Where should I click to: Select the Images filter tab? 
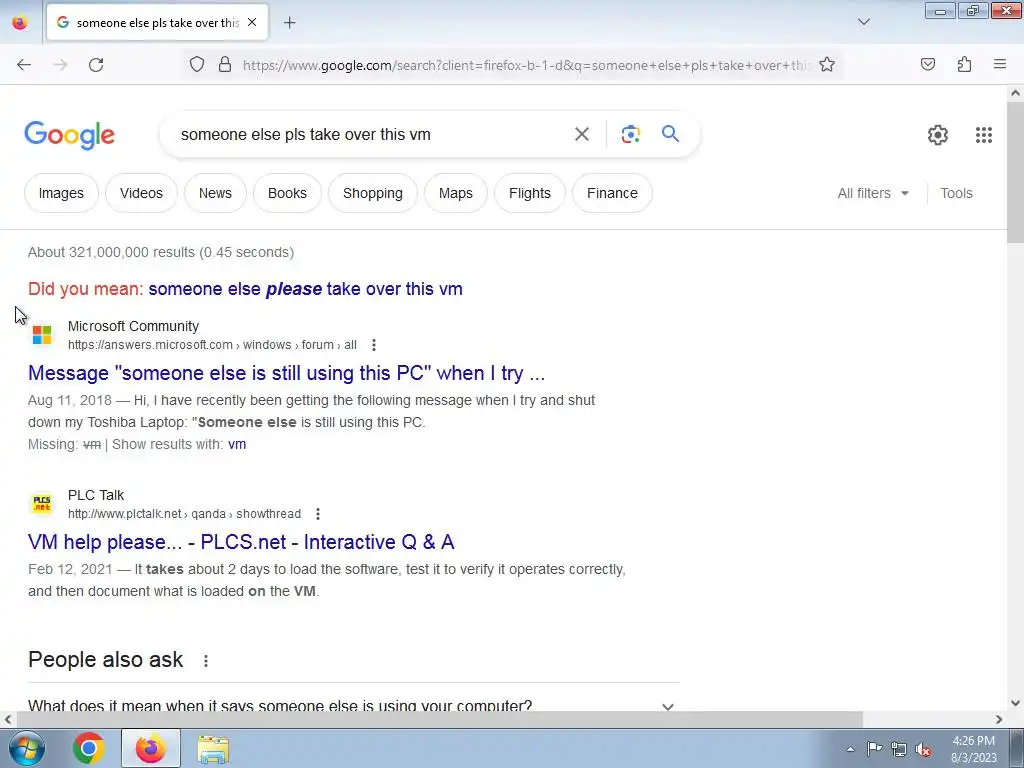[61, 193]
